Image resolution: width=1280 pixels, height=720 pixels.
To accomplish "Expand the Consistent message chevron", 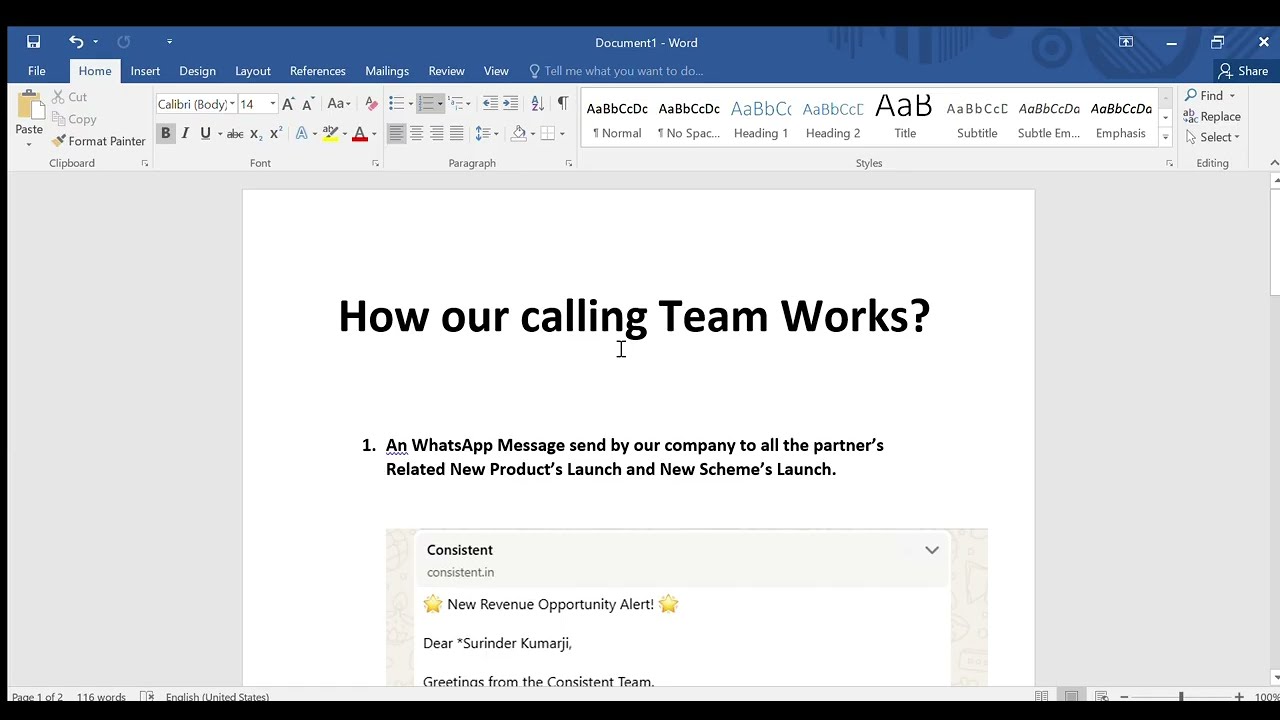I will (x=932, y=550).
